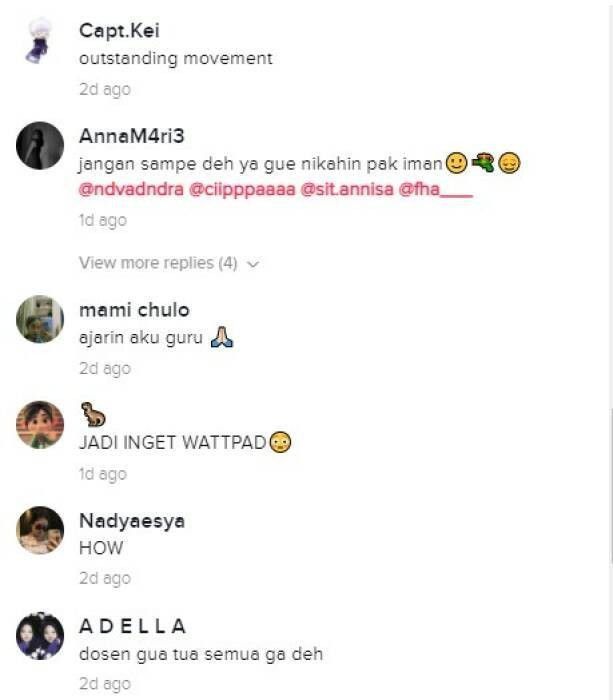Screen dimensions: 613x700
Task: Open A D E L L A's profile picture
Action: click(x=40, y=636)
